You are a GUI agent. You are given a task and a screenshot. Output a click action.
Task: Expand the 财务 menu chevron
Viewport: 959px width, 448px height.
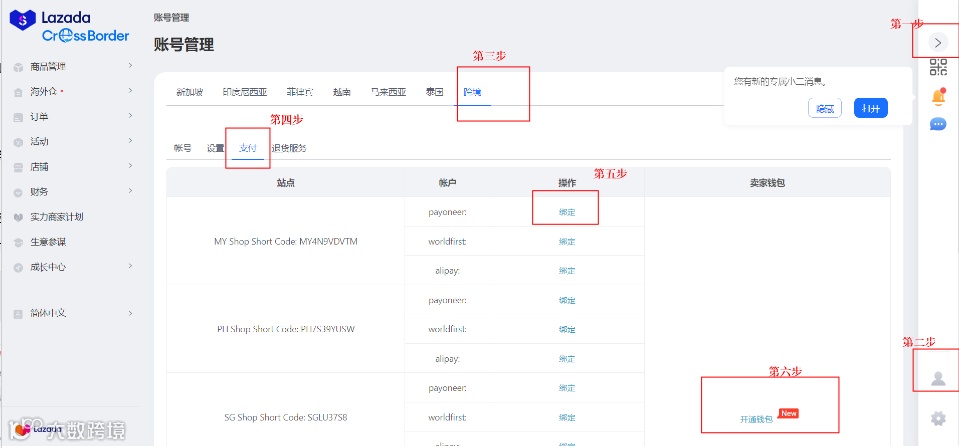[x=130, y=191]
